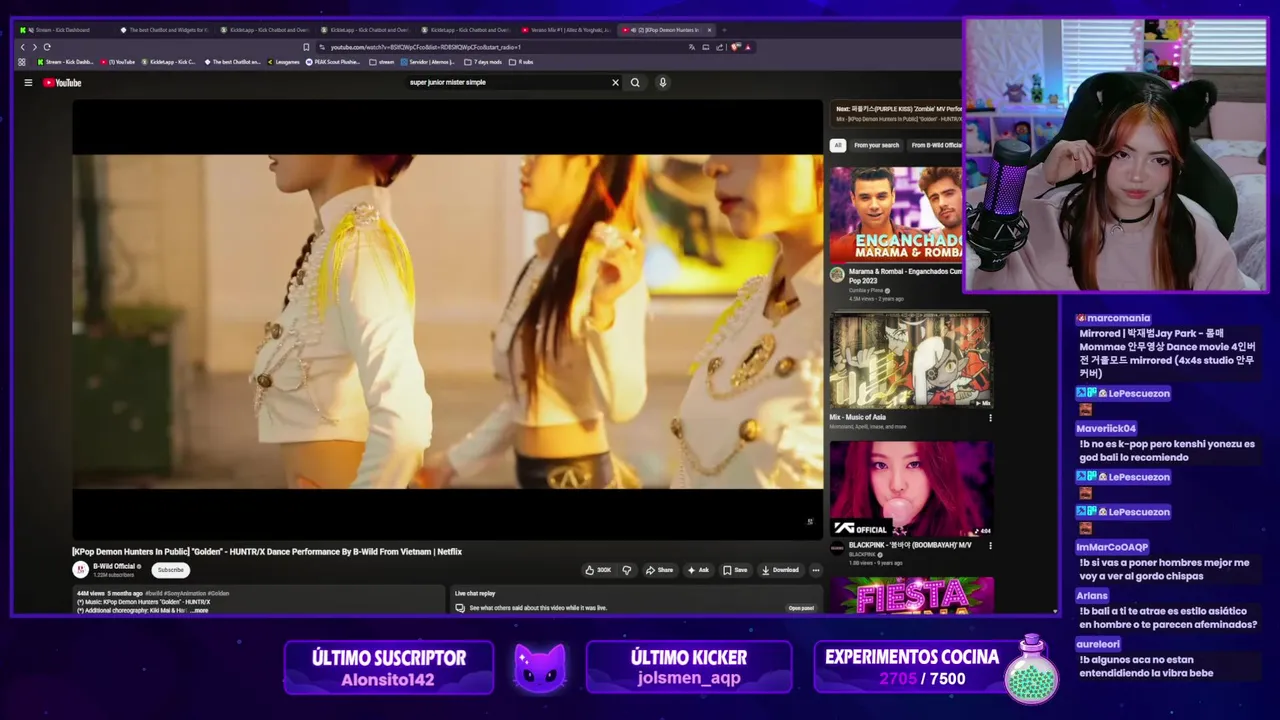Open the BLACKPINK BOOMBAYAH thumbnail

911,489
